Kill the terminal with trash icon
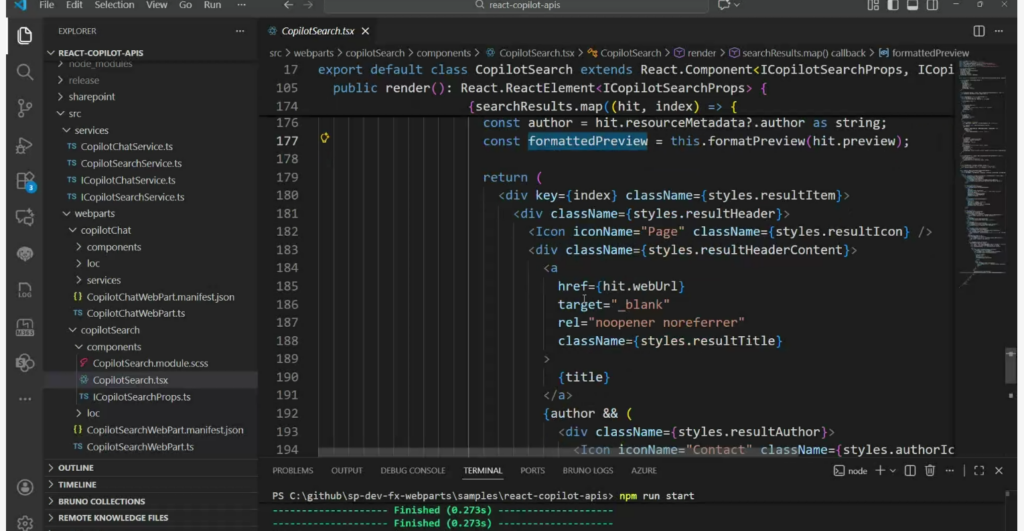This screenshot has width=1024, height=531. pos(930,470)
